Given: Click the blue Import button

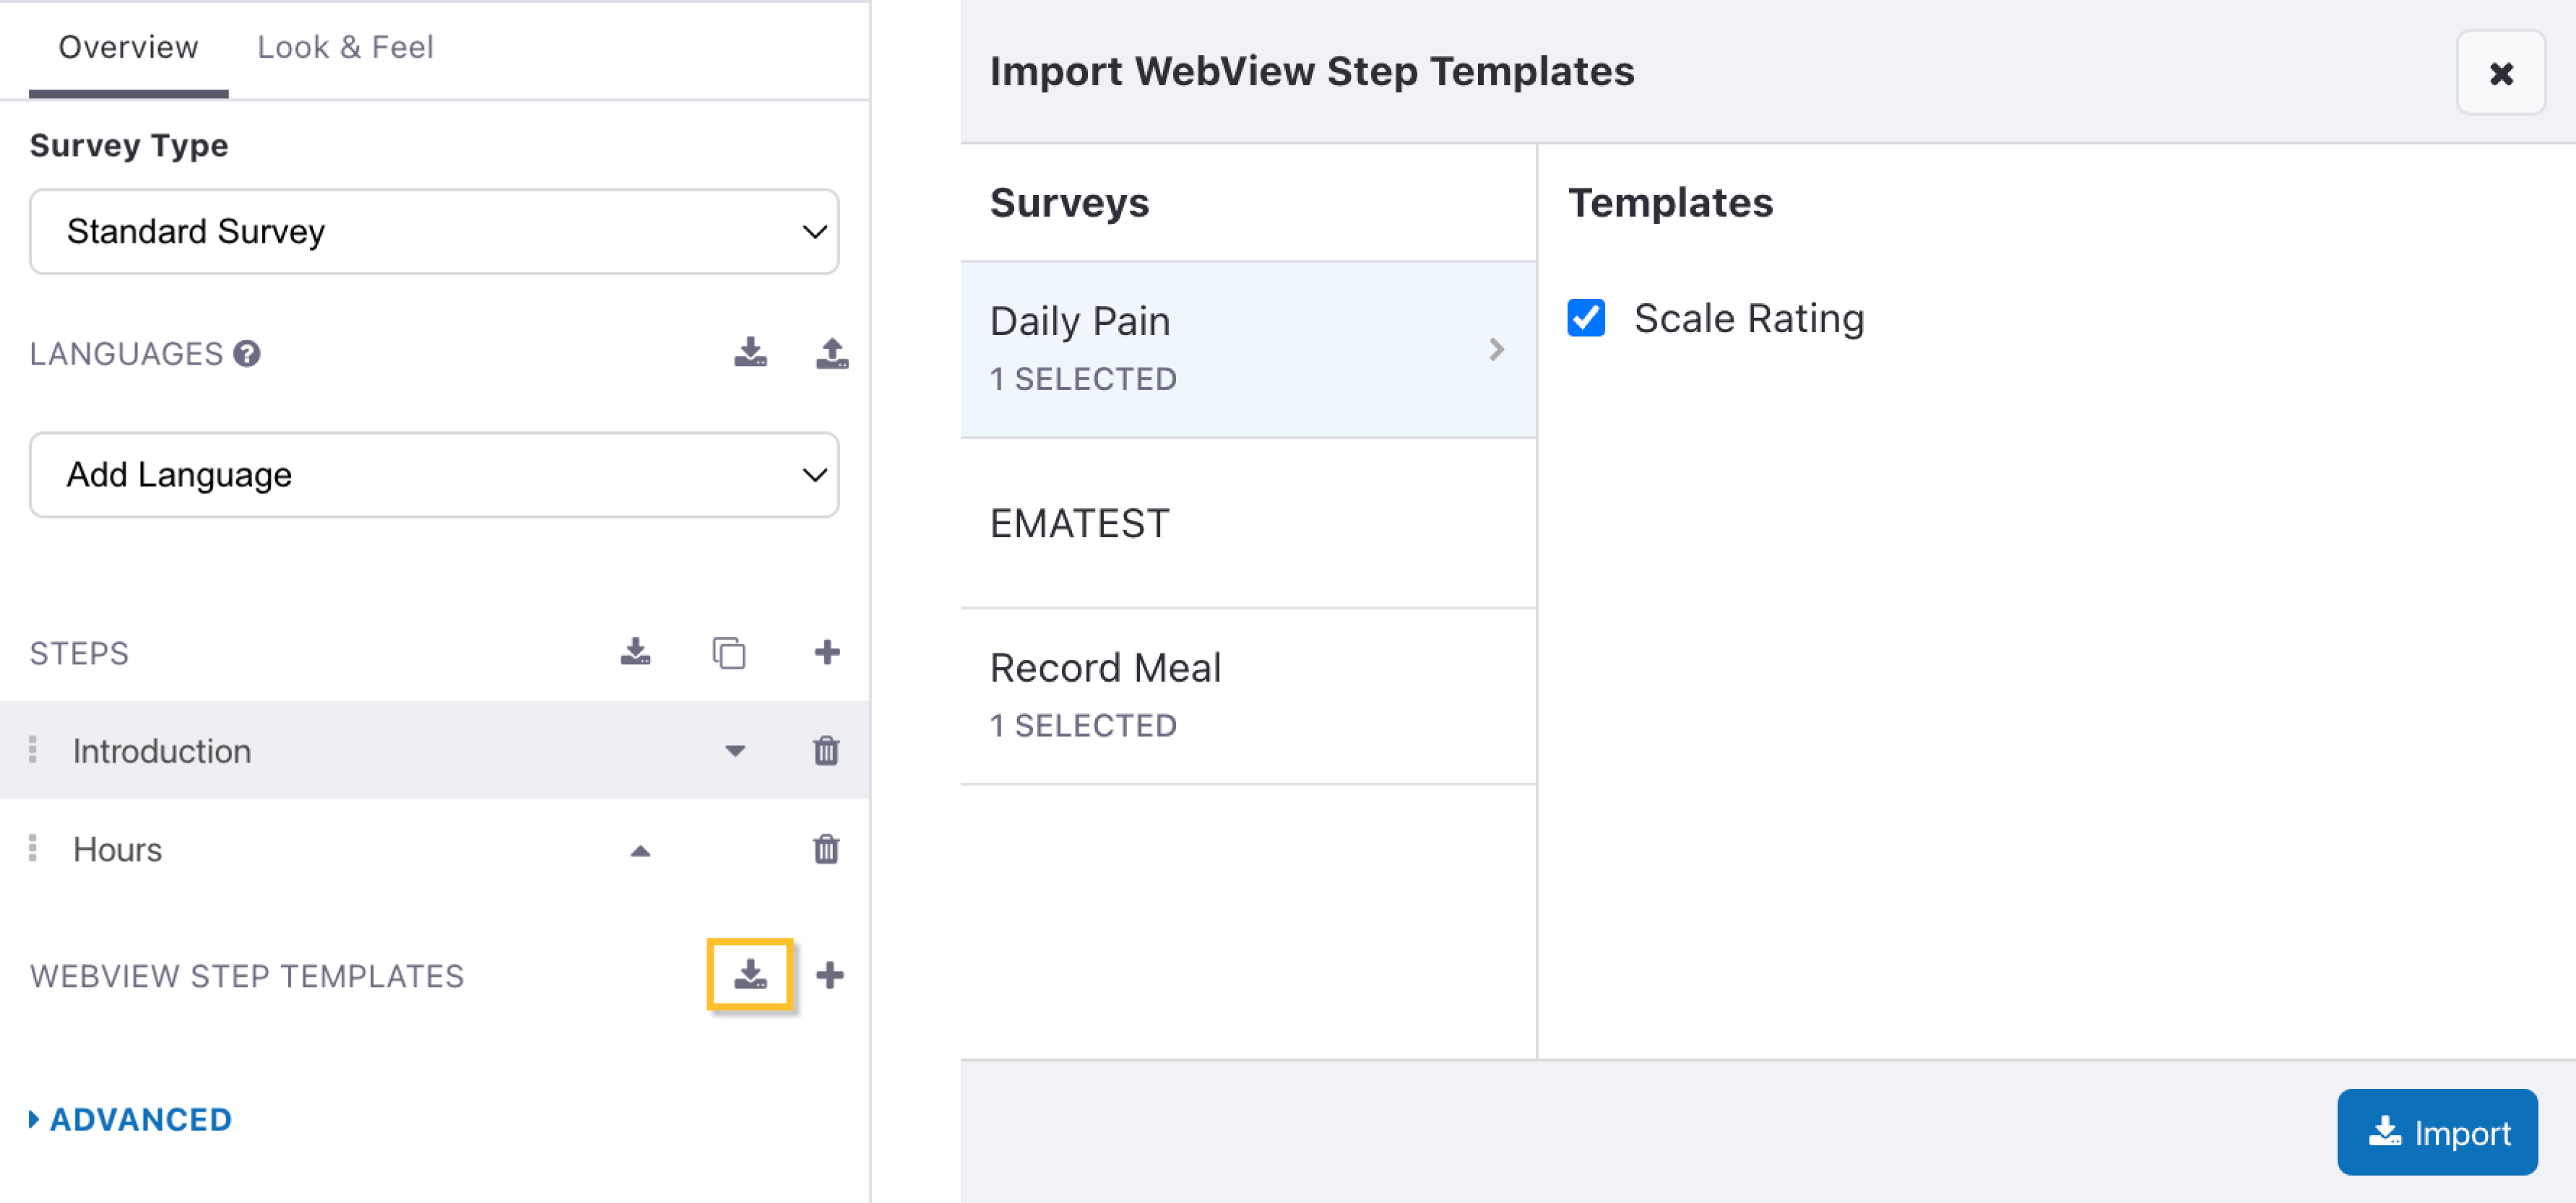Looking at the screenshot, I should tap(2437, 1132).
